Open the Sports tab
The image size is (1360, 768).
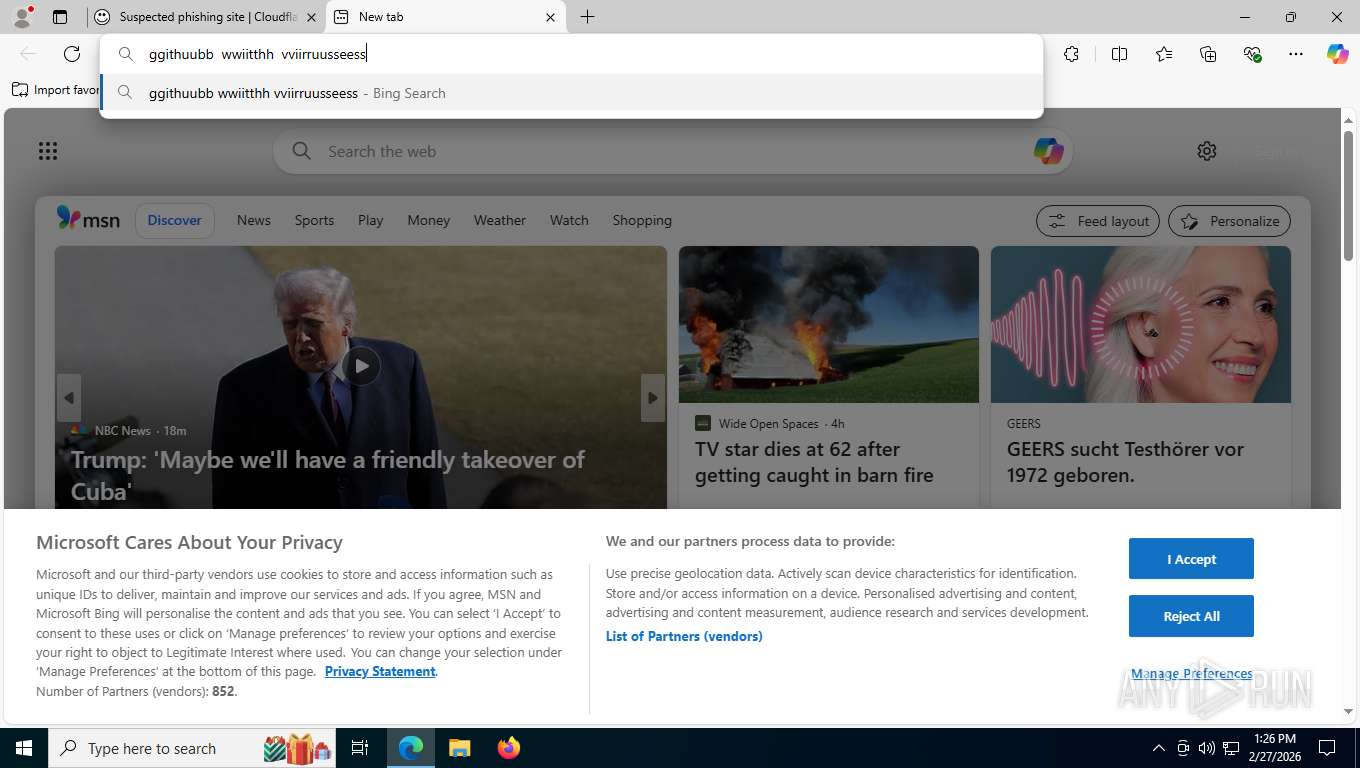point(314,220)
